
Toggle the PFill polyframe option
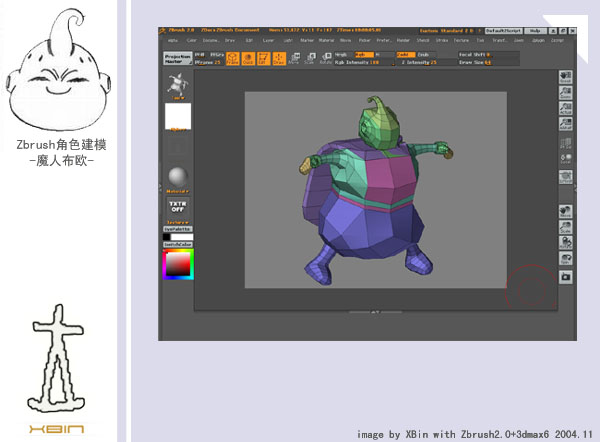point(201,55)
